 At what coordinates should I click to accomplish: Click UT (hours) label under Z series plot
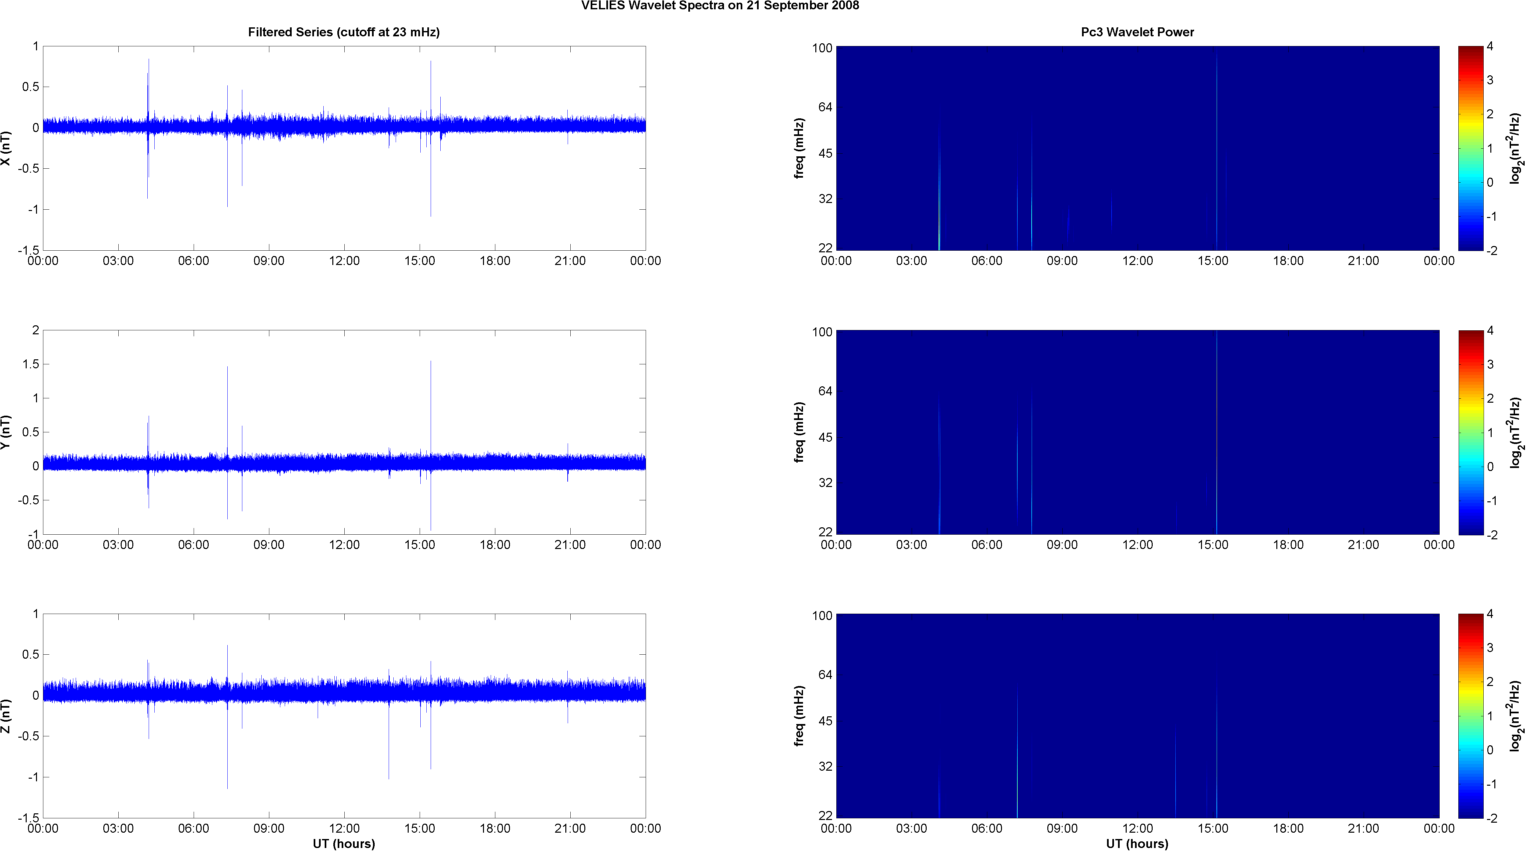click(344, 843)
